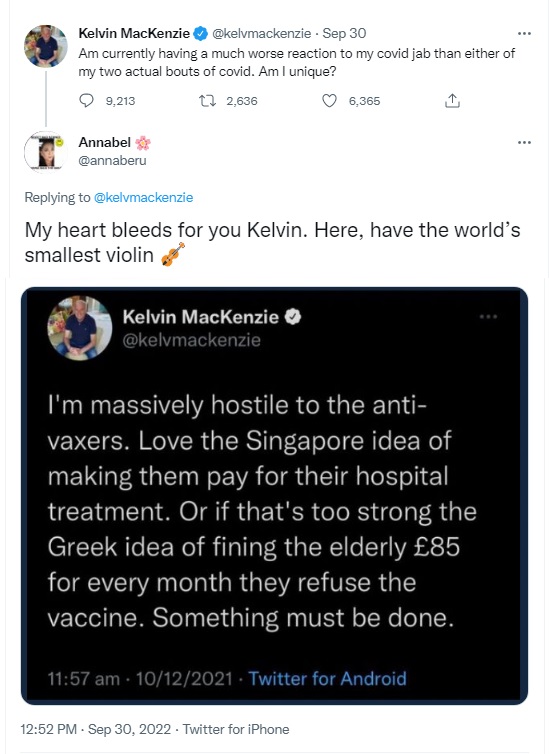Image resolution: width=549 pixels, height=754 pixels.
Task: Click the Twitter for Android link
Action: (327, 679)
